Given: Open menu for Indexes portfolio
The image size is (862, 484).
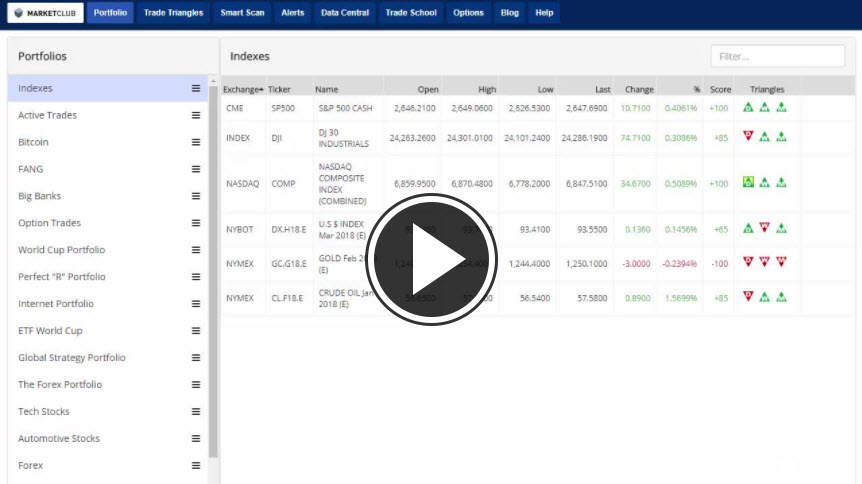Looking at the screenshot, I should 196,88.
